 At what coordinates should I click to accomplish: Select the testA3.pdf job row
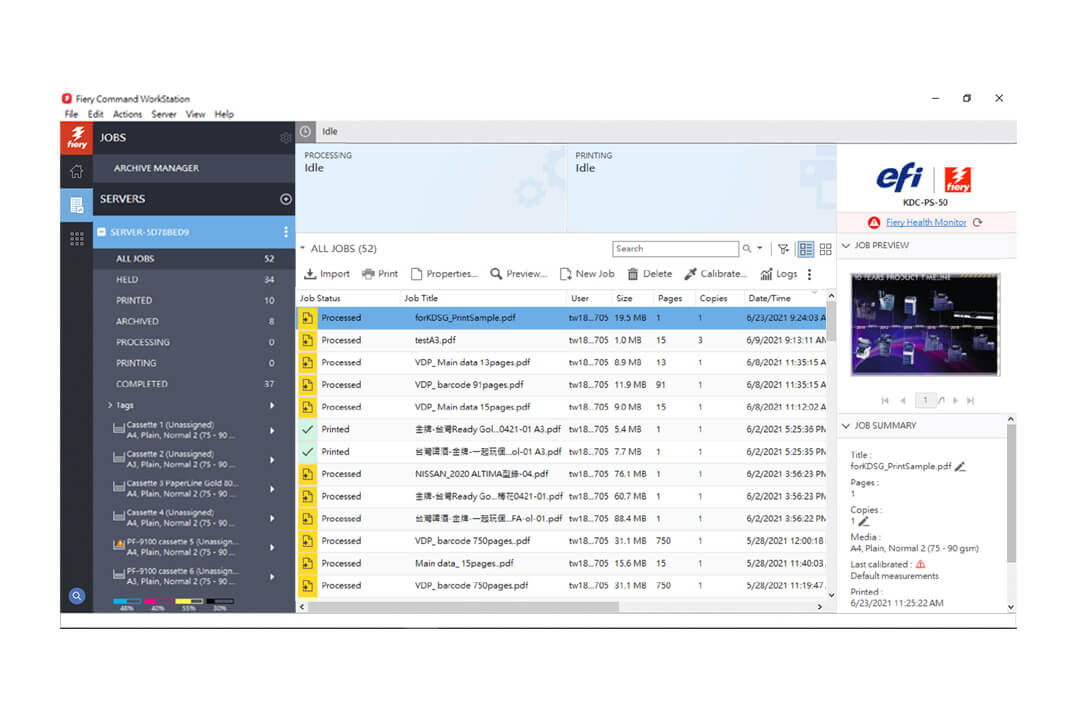[561, 340]
